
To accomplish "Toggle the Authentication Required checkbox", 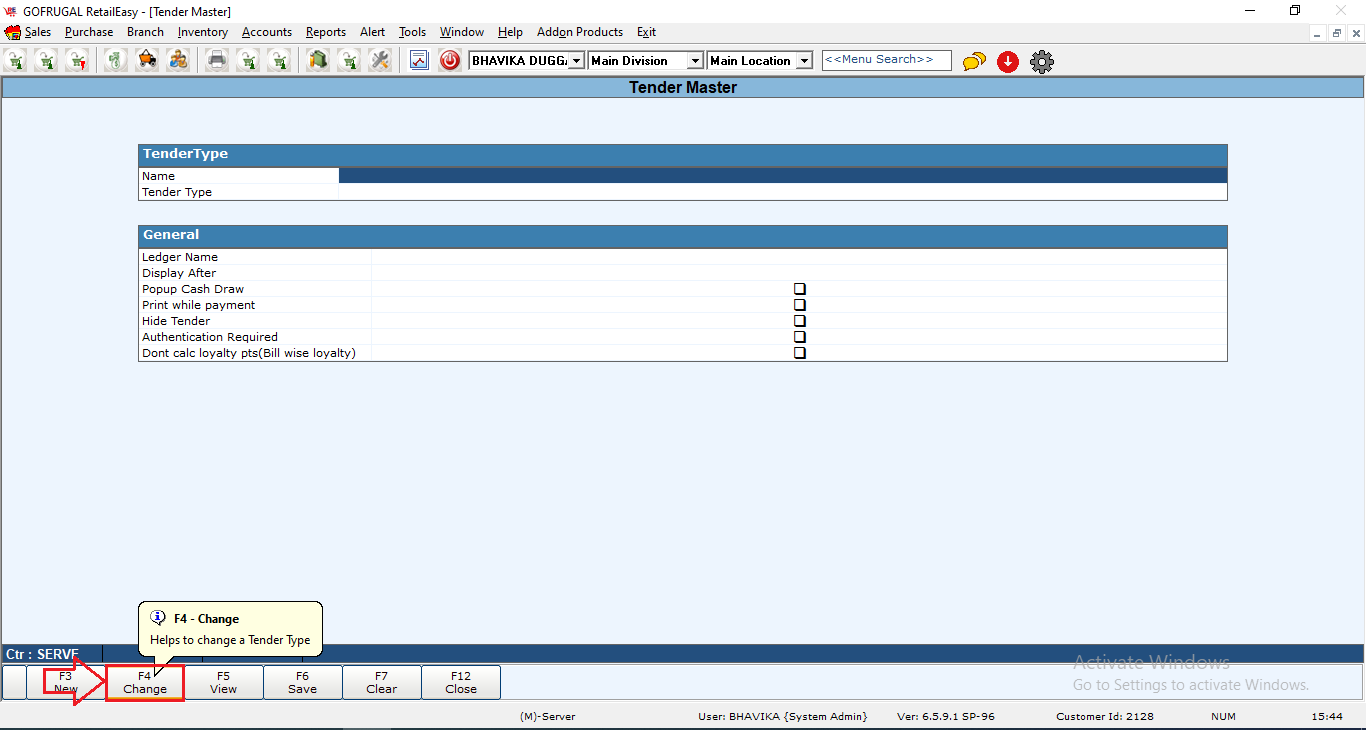I will point(800,337).
